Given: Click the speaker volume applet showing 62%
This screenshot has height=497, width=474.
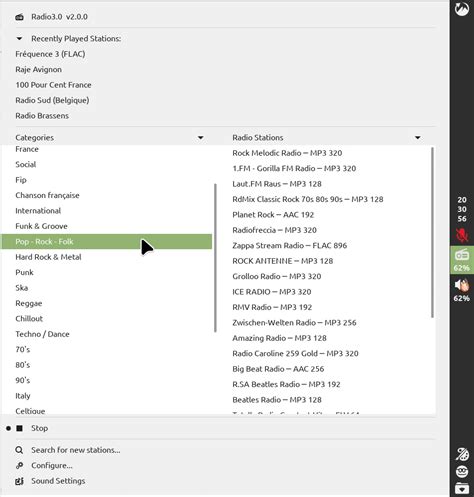Looking at the screenshot, I should 462,290.
